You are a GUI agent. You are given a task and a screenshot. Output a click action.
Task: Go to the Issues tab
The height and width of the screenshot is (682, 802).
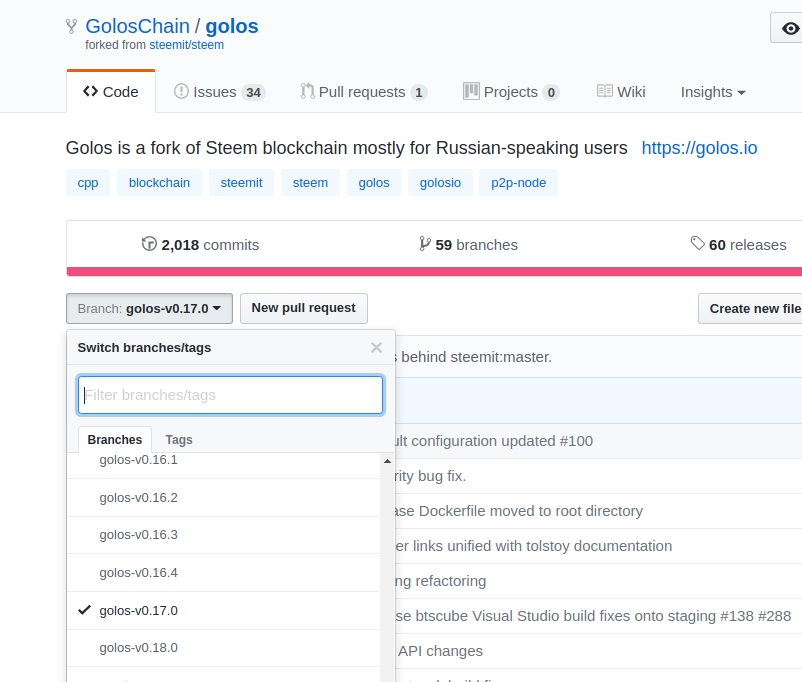(x=218, y=92)
